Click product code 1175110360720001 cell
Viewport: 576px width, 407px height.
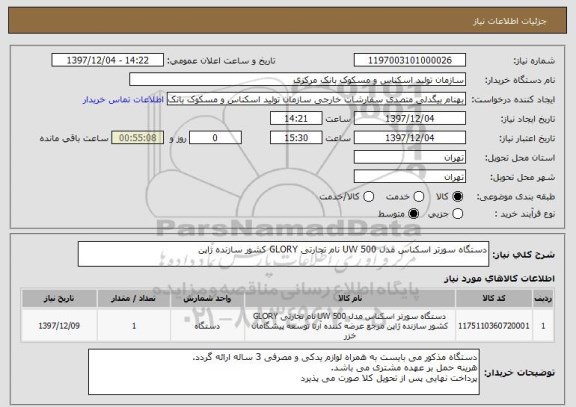click(x=494, y=326)
